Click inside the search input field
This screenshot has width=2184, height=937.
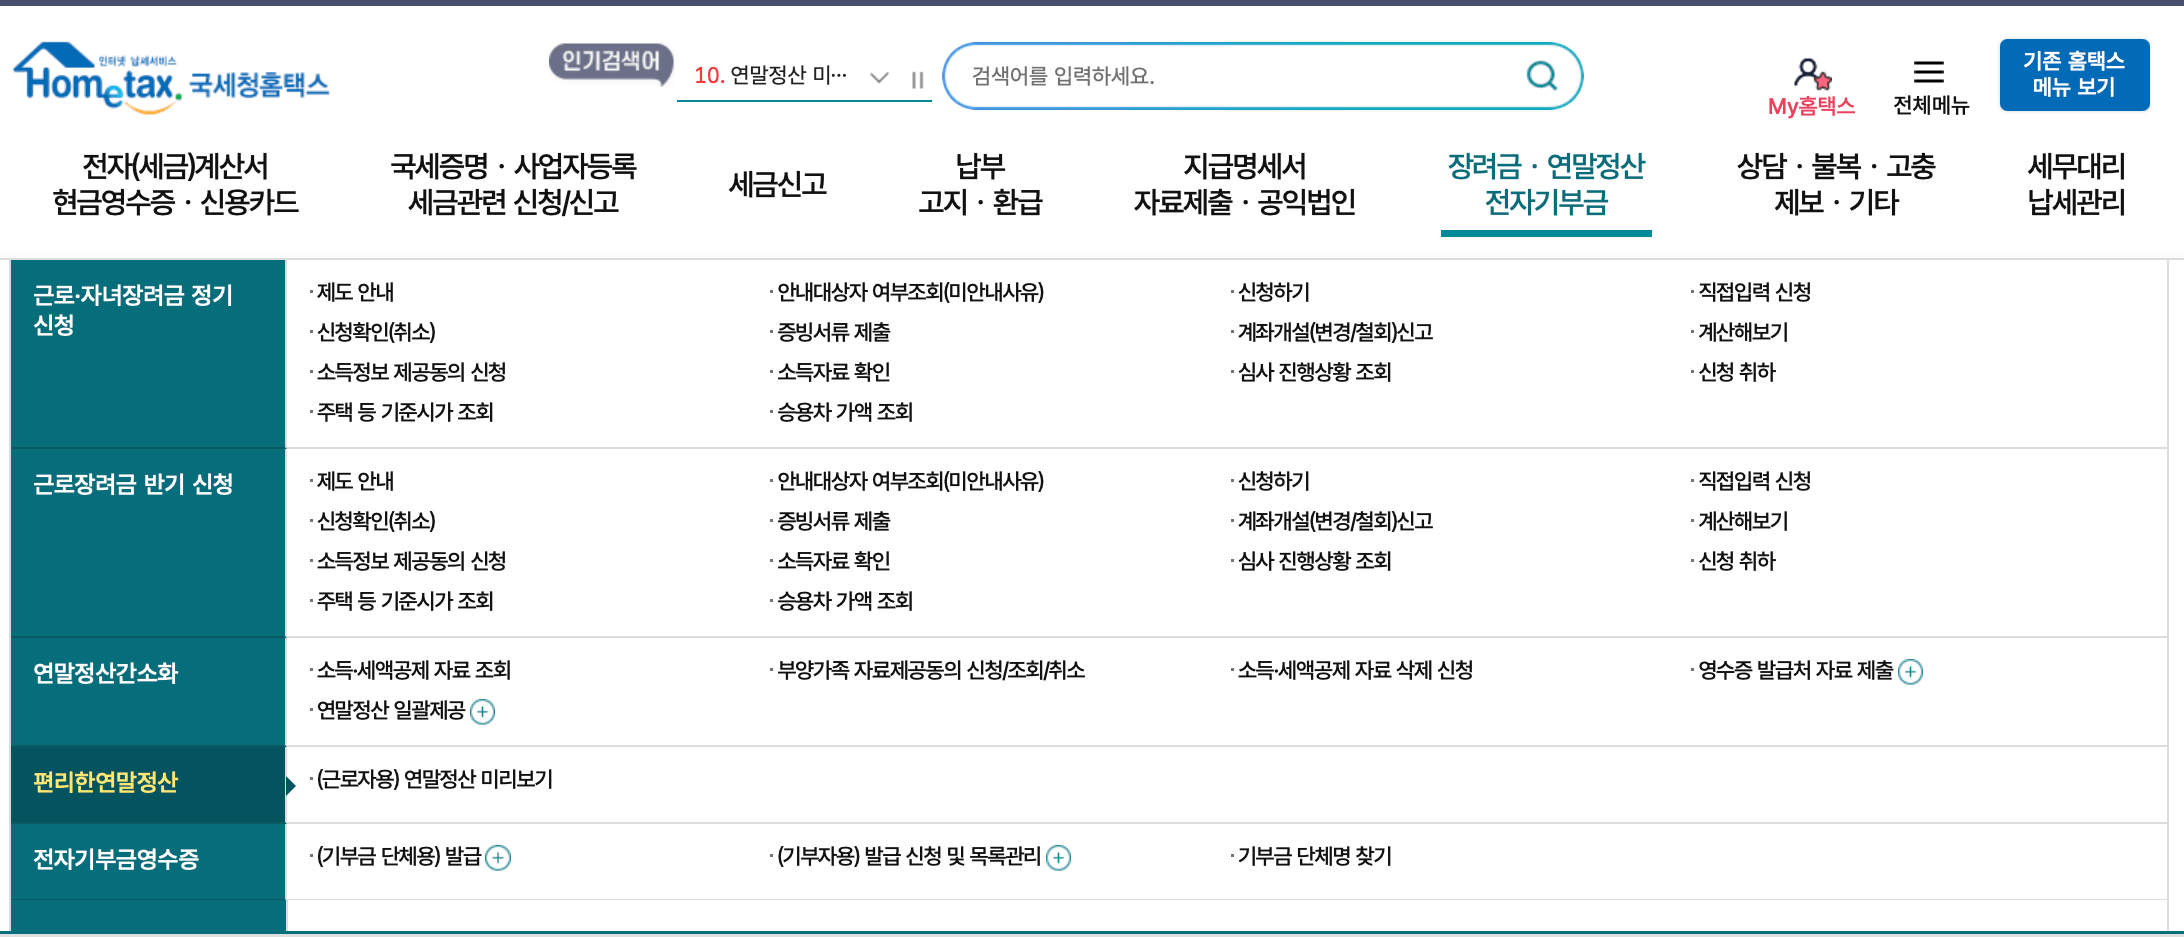coord(1200,74)
